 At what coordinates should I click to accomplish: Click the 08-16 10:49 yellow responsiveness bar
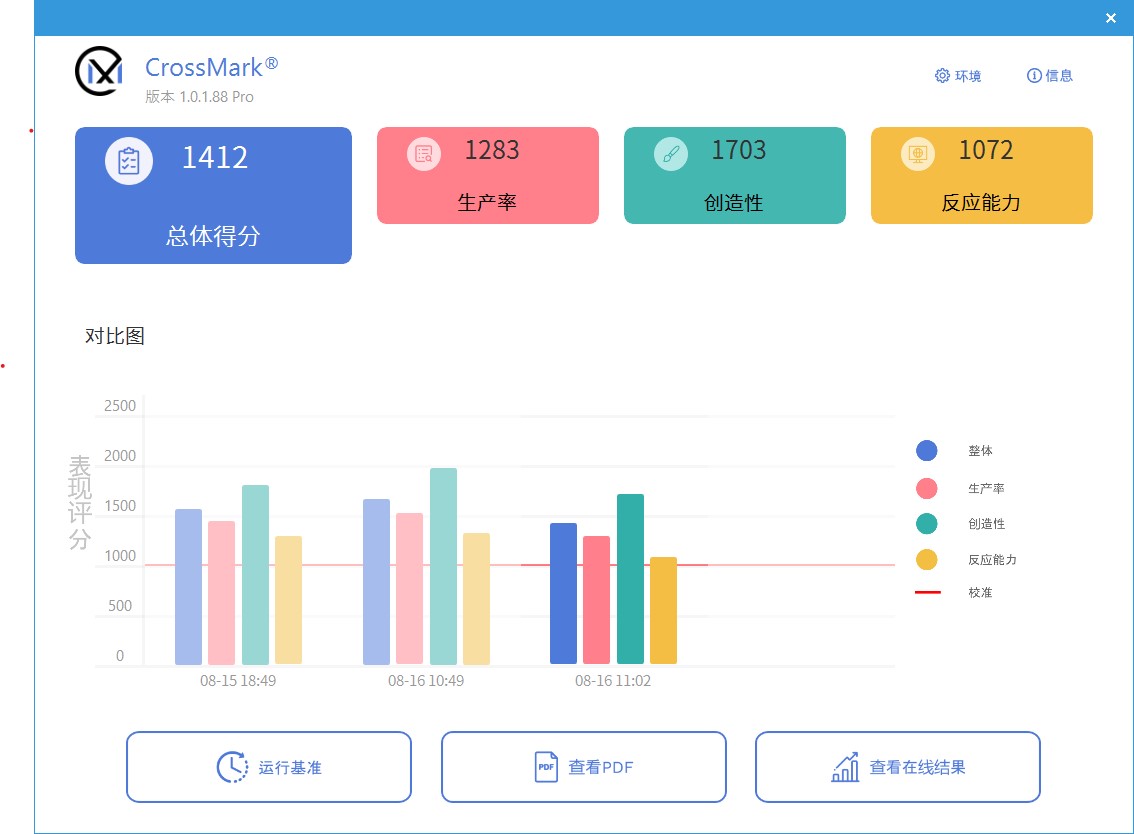[x=477, y=599]
